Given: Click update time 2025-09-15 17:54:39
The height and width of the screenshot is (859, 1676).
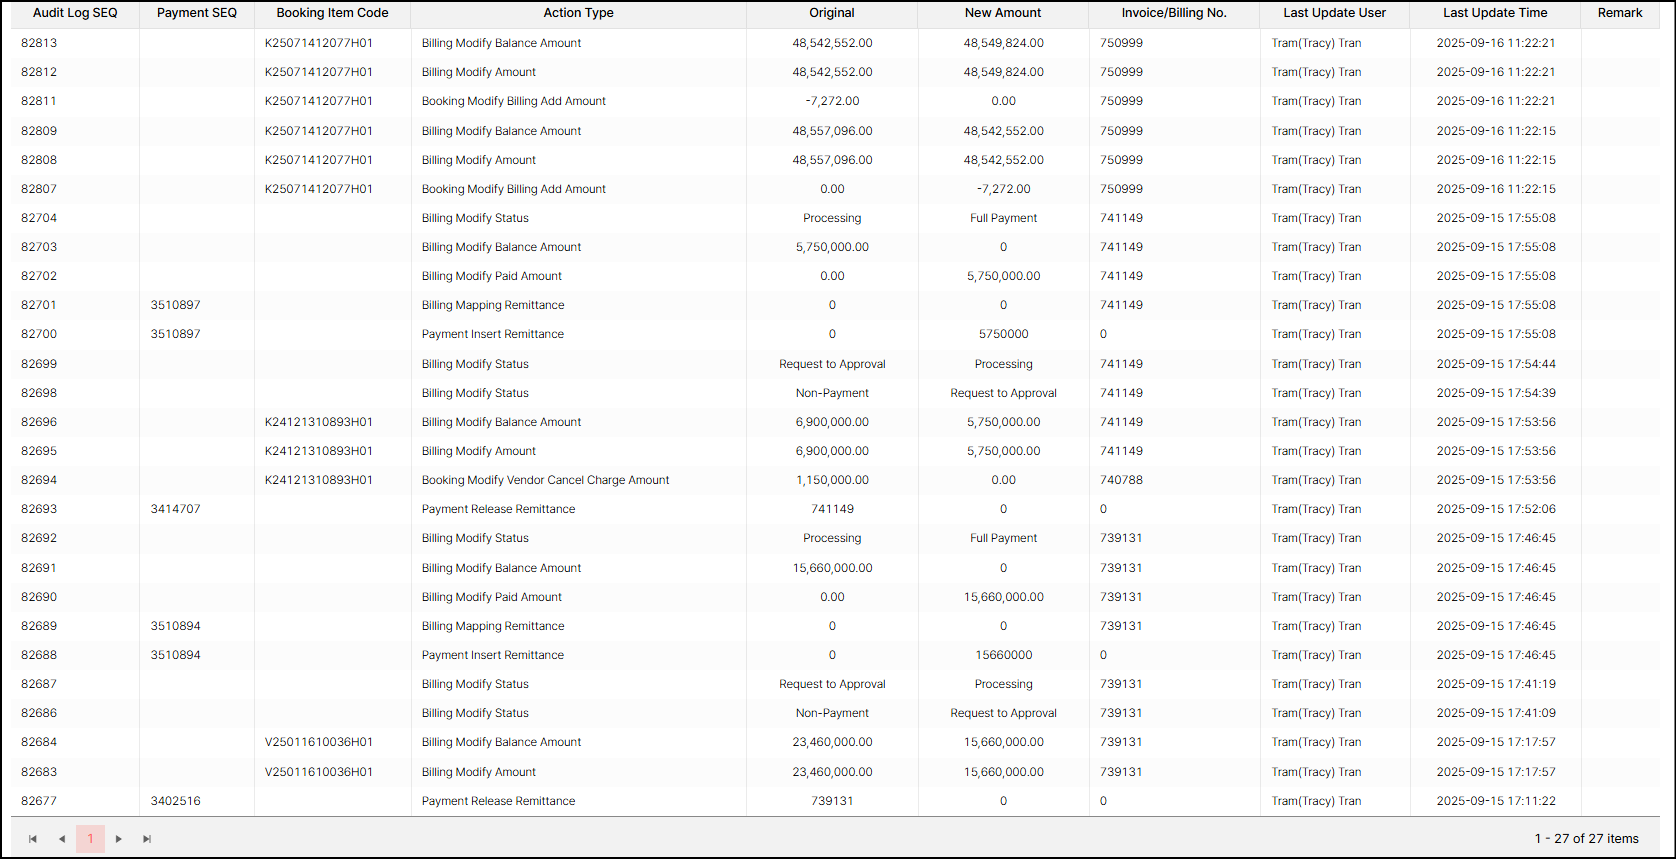Looking at the screenshot, I should (1496, 393).
